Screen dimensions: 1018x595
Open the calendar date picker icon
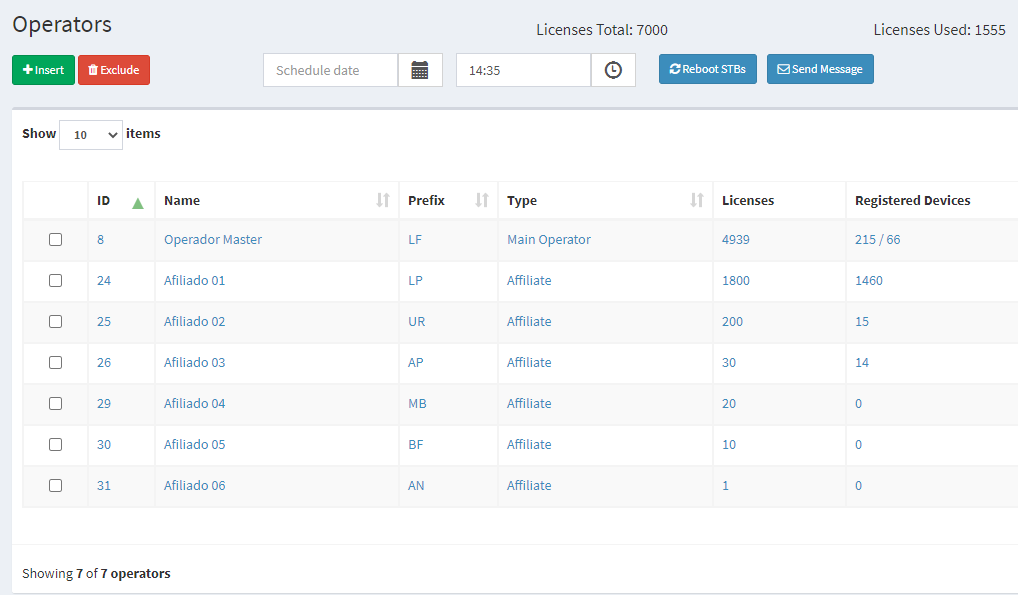pos(420,70)
